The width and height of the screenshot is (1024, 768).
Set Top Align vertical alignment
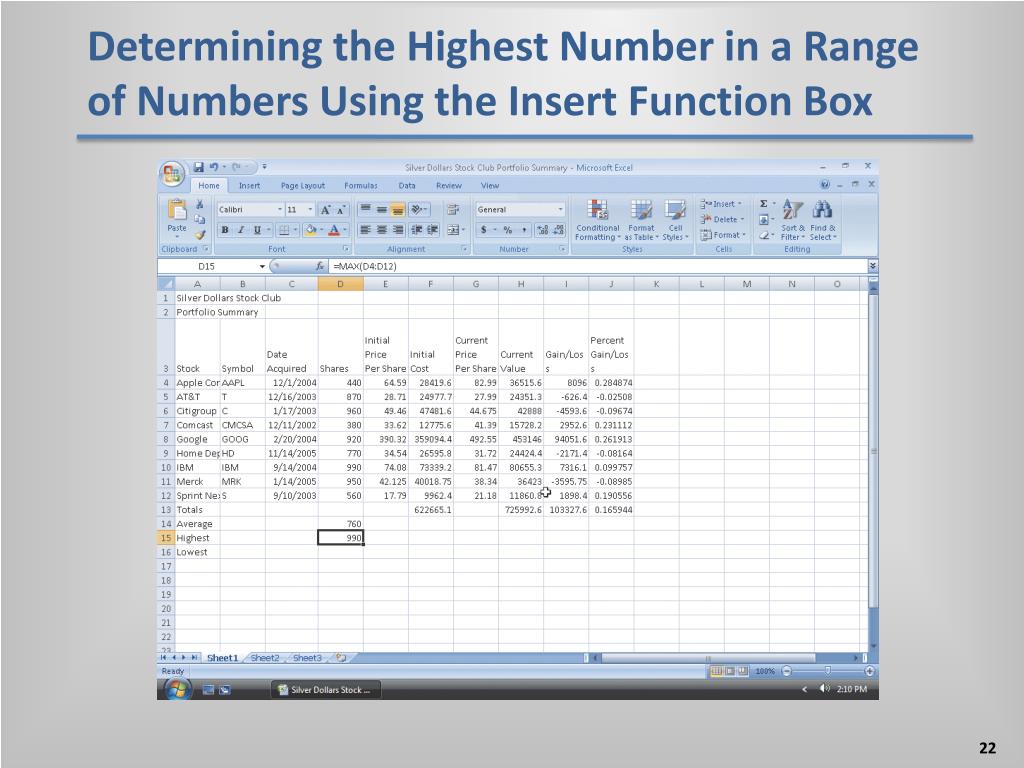point(366,210)
